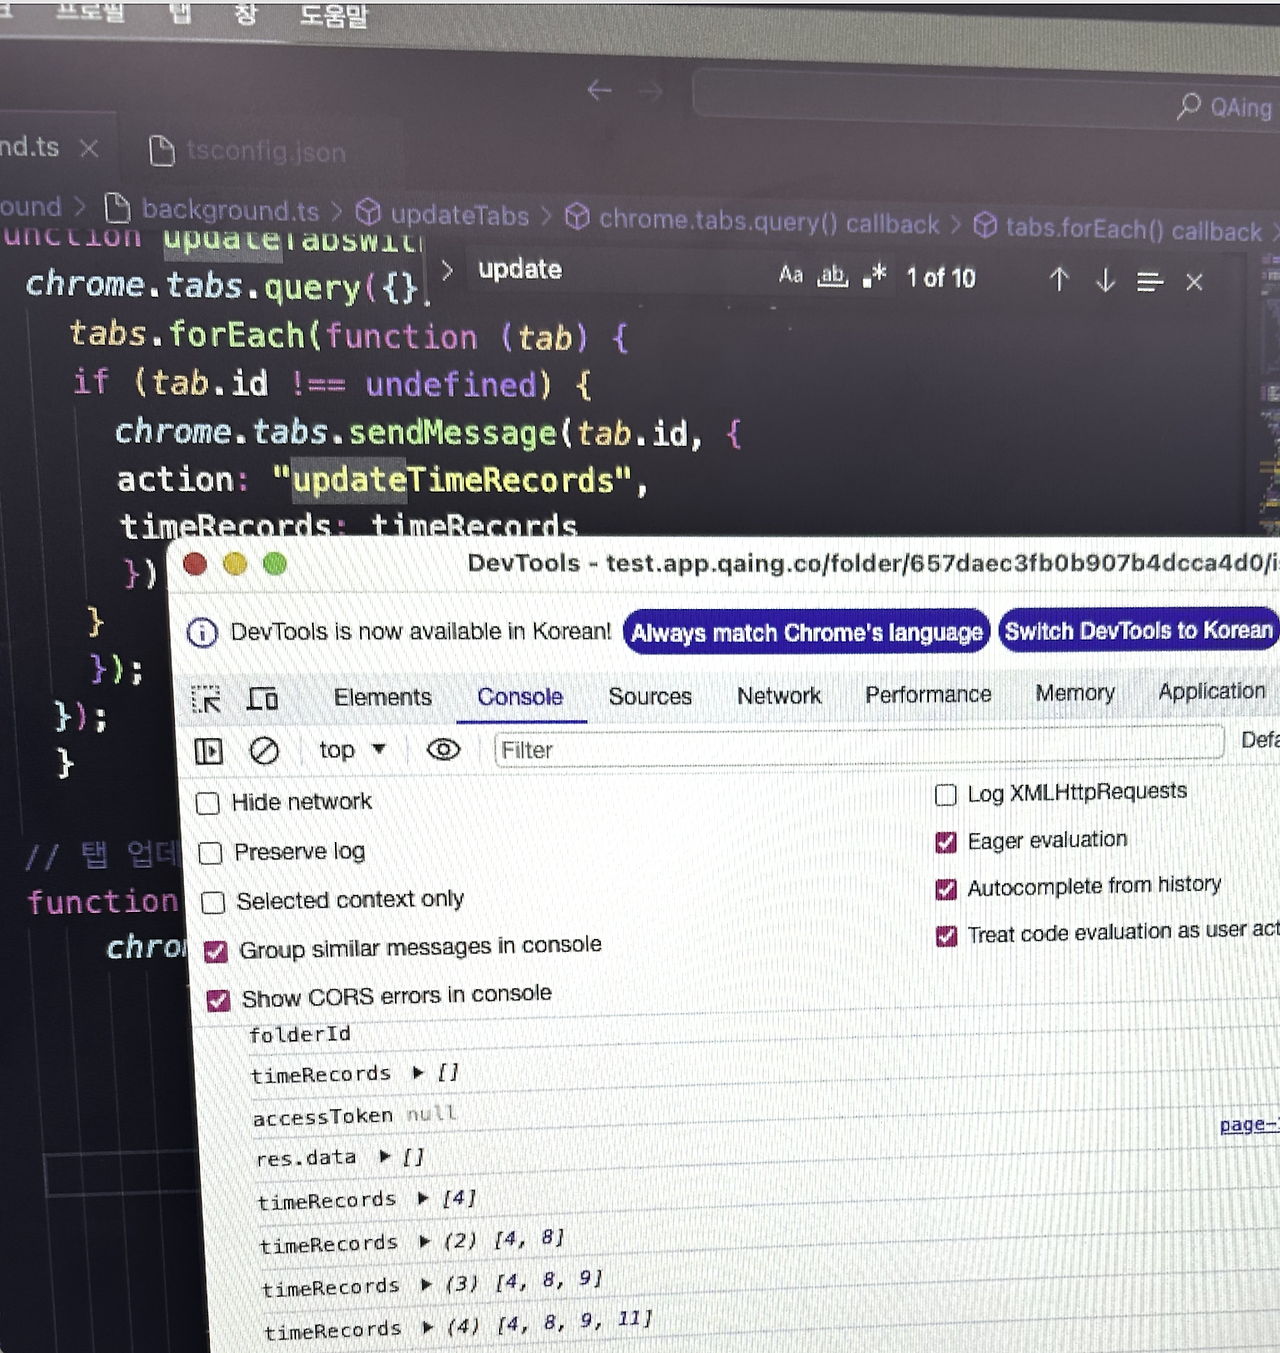1280x1353 pixels.
Task: Select chrome.tabs.query() callback breadcrumb
Action: (752, 221)
